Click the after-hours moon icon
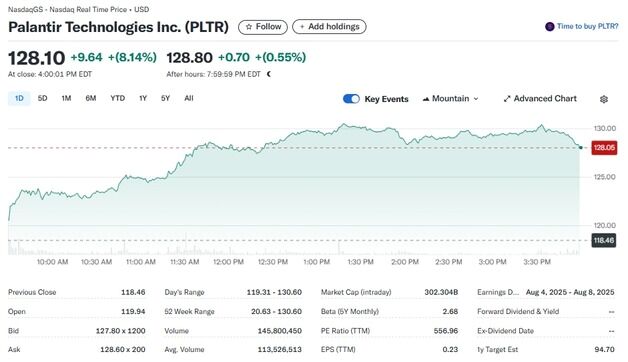The image size is (628, 362). (269, 74)
